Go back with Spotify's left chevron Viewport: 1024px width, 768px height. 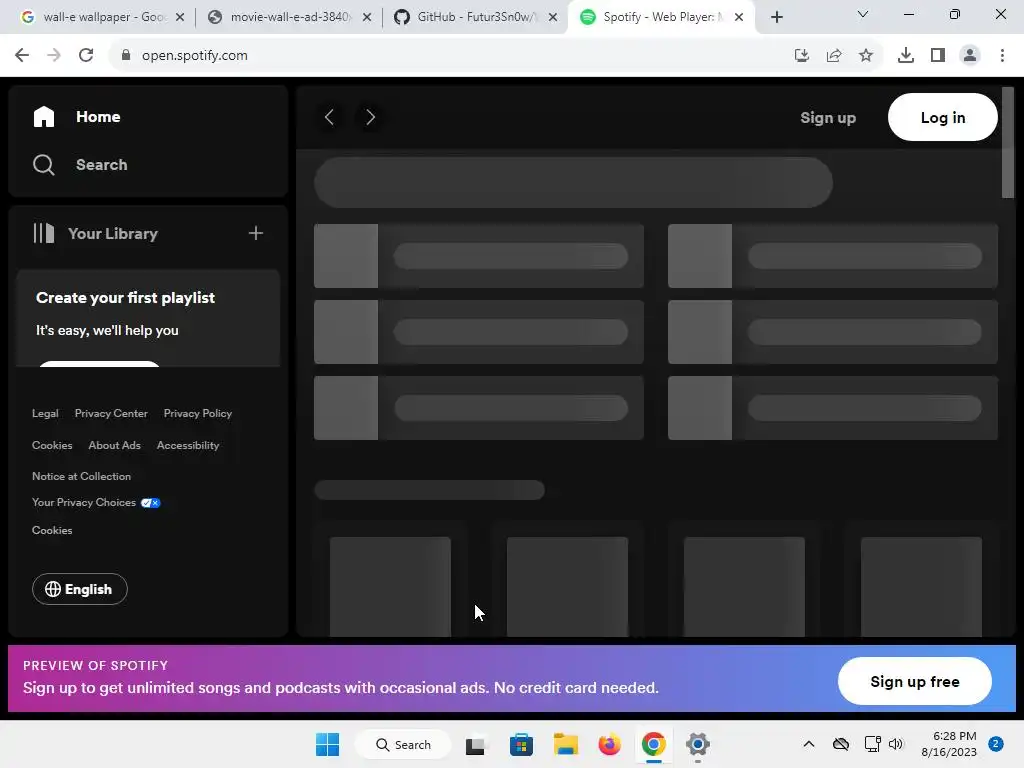pos(329,117)
